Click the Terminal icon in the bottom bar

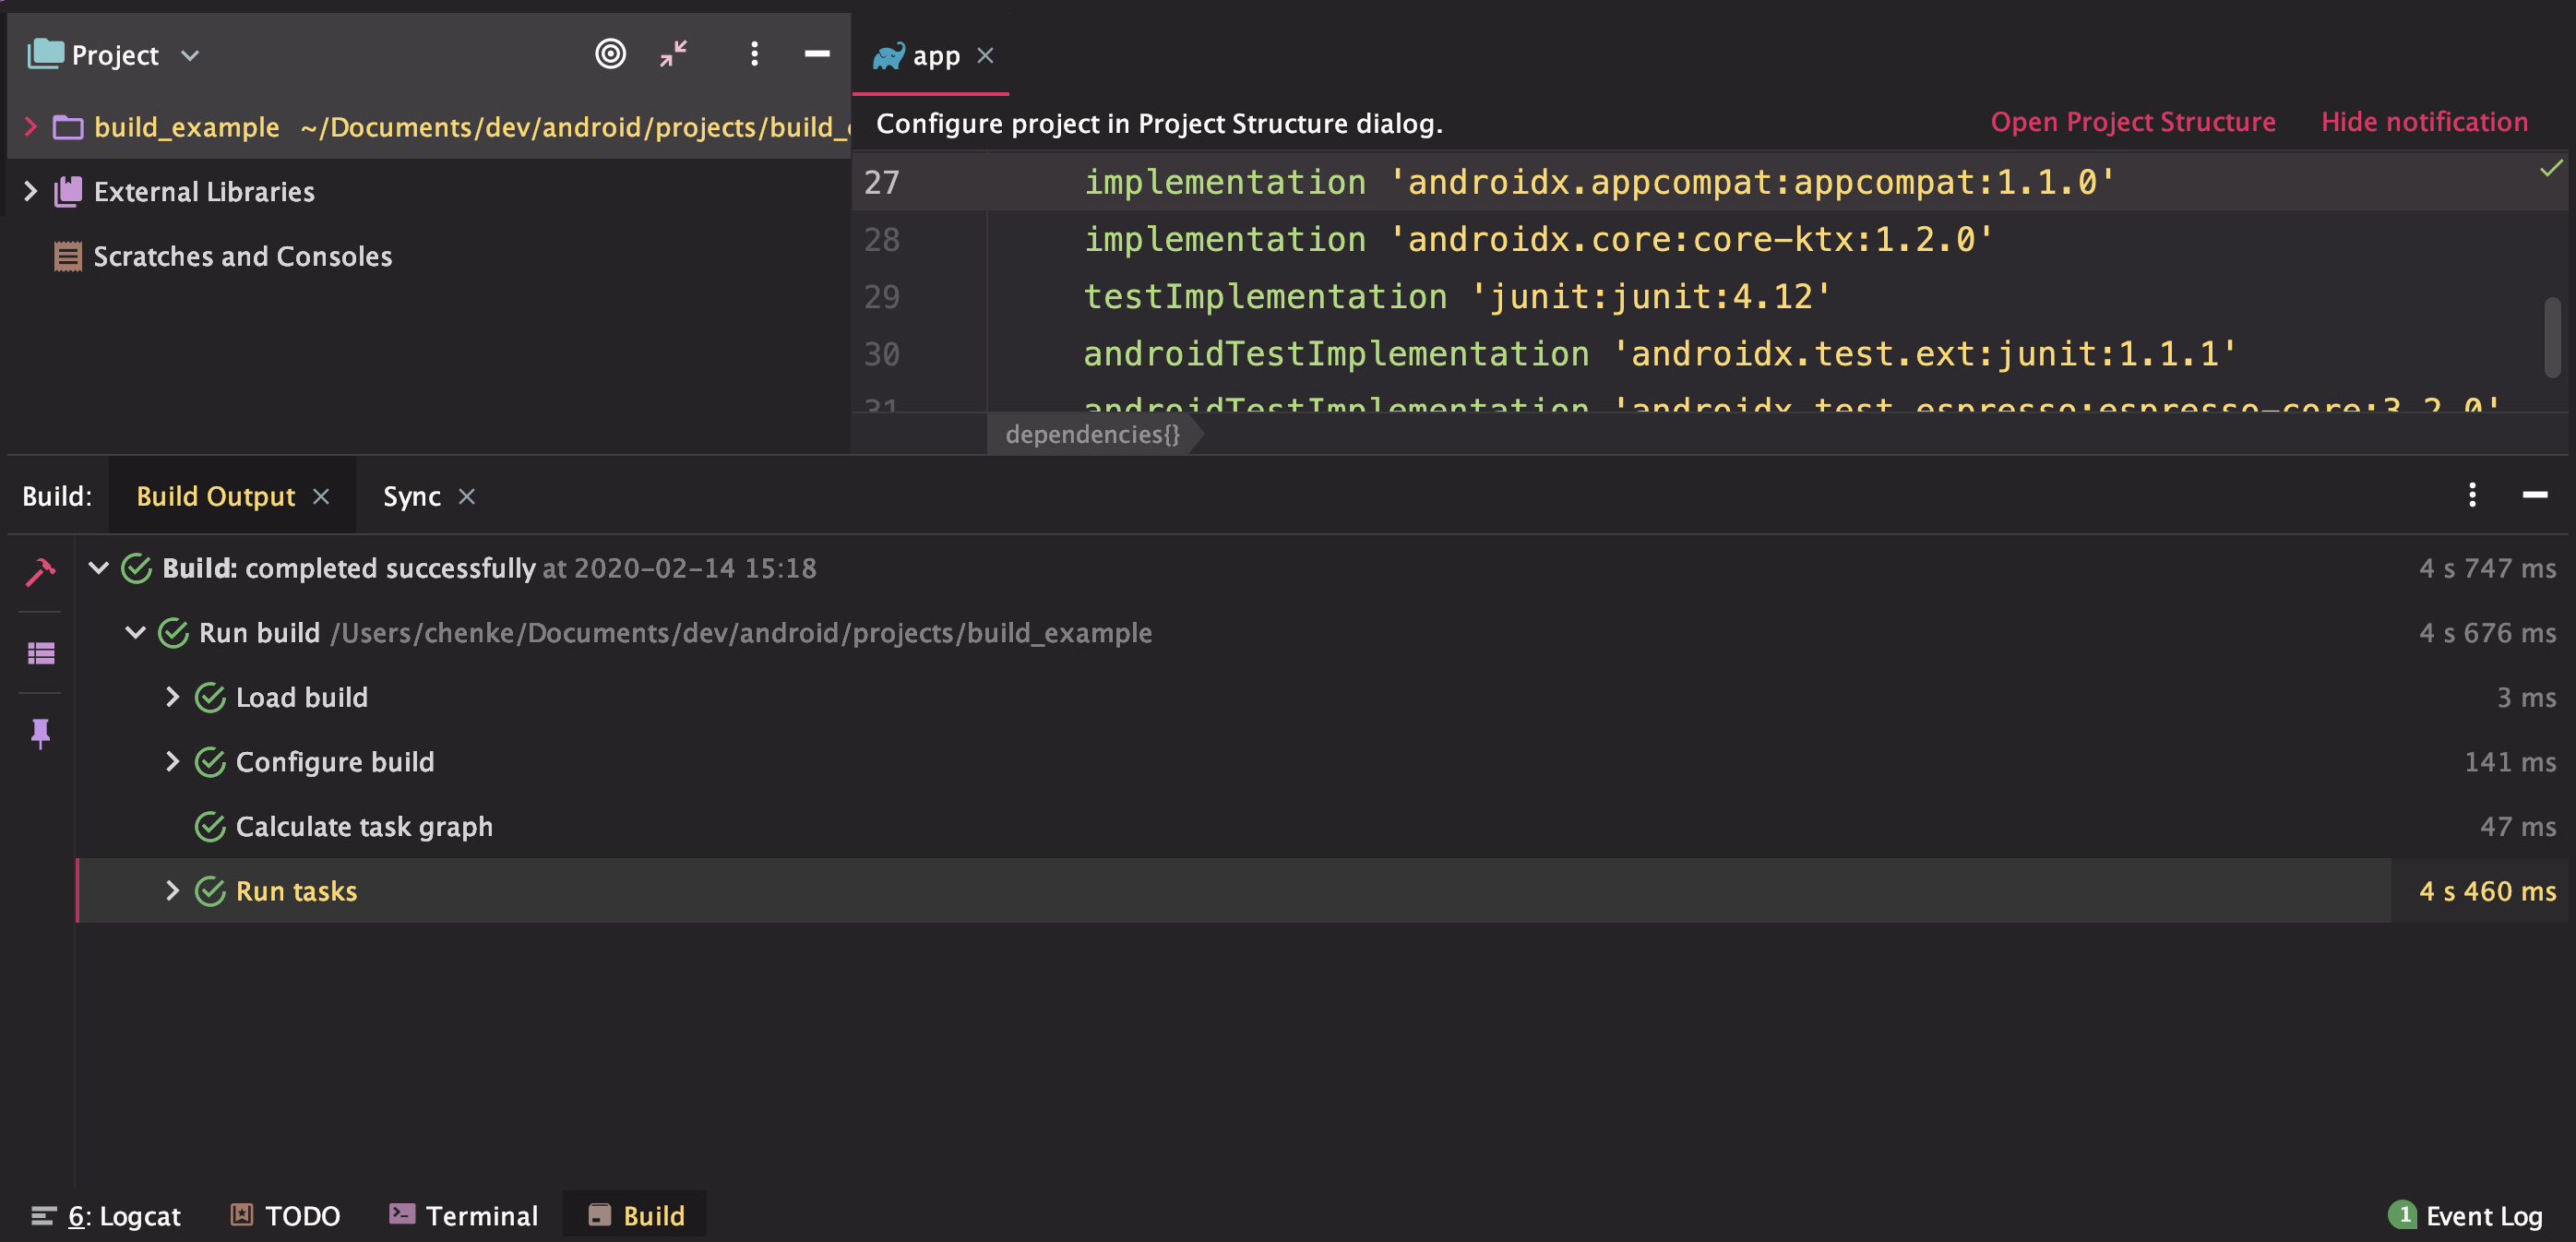pos(402,1214)
